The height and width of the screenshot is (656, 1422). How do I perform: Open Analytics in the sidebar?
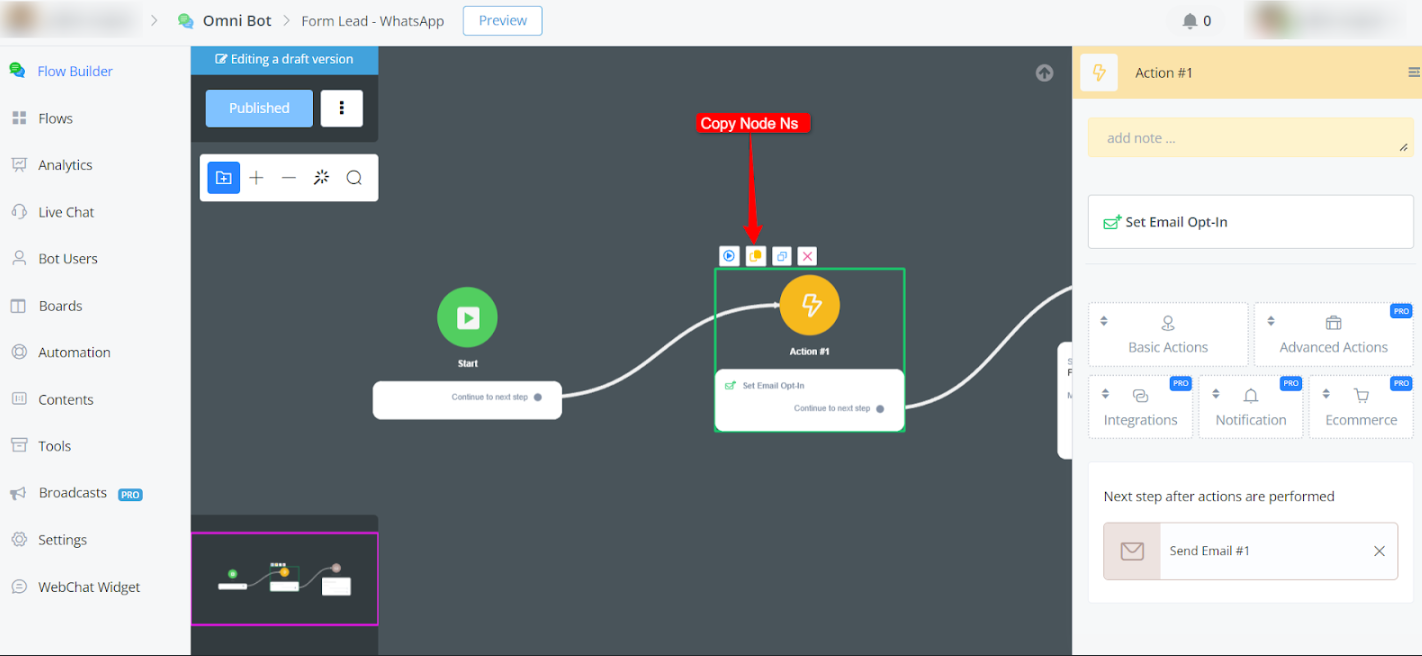point(65,165)
